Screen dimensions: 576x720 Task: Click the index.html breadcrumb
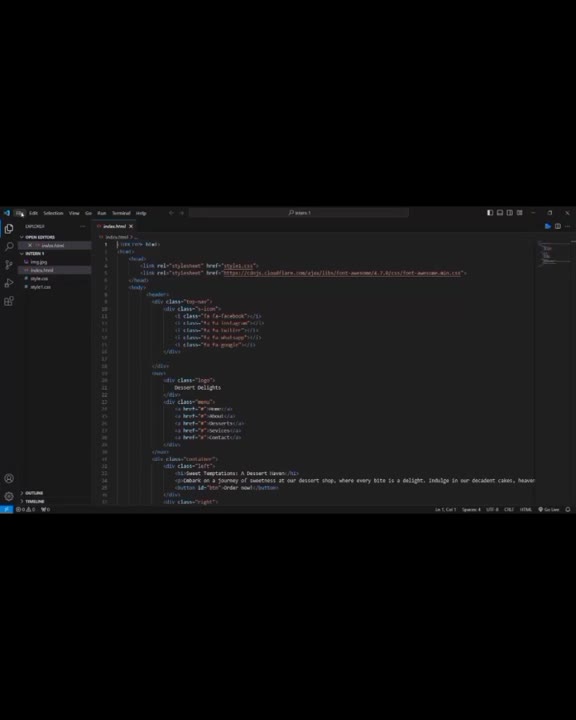click(x=116, y=237)
